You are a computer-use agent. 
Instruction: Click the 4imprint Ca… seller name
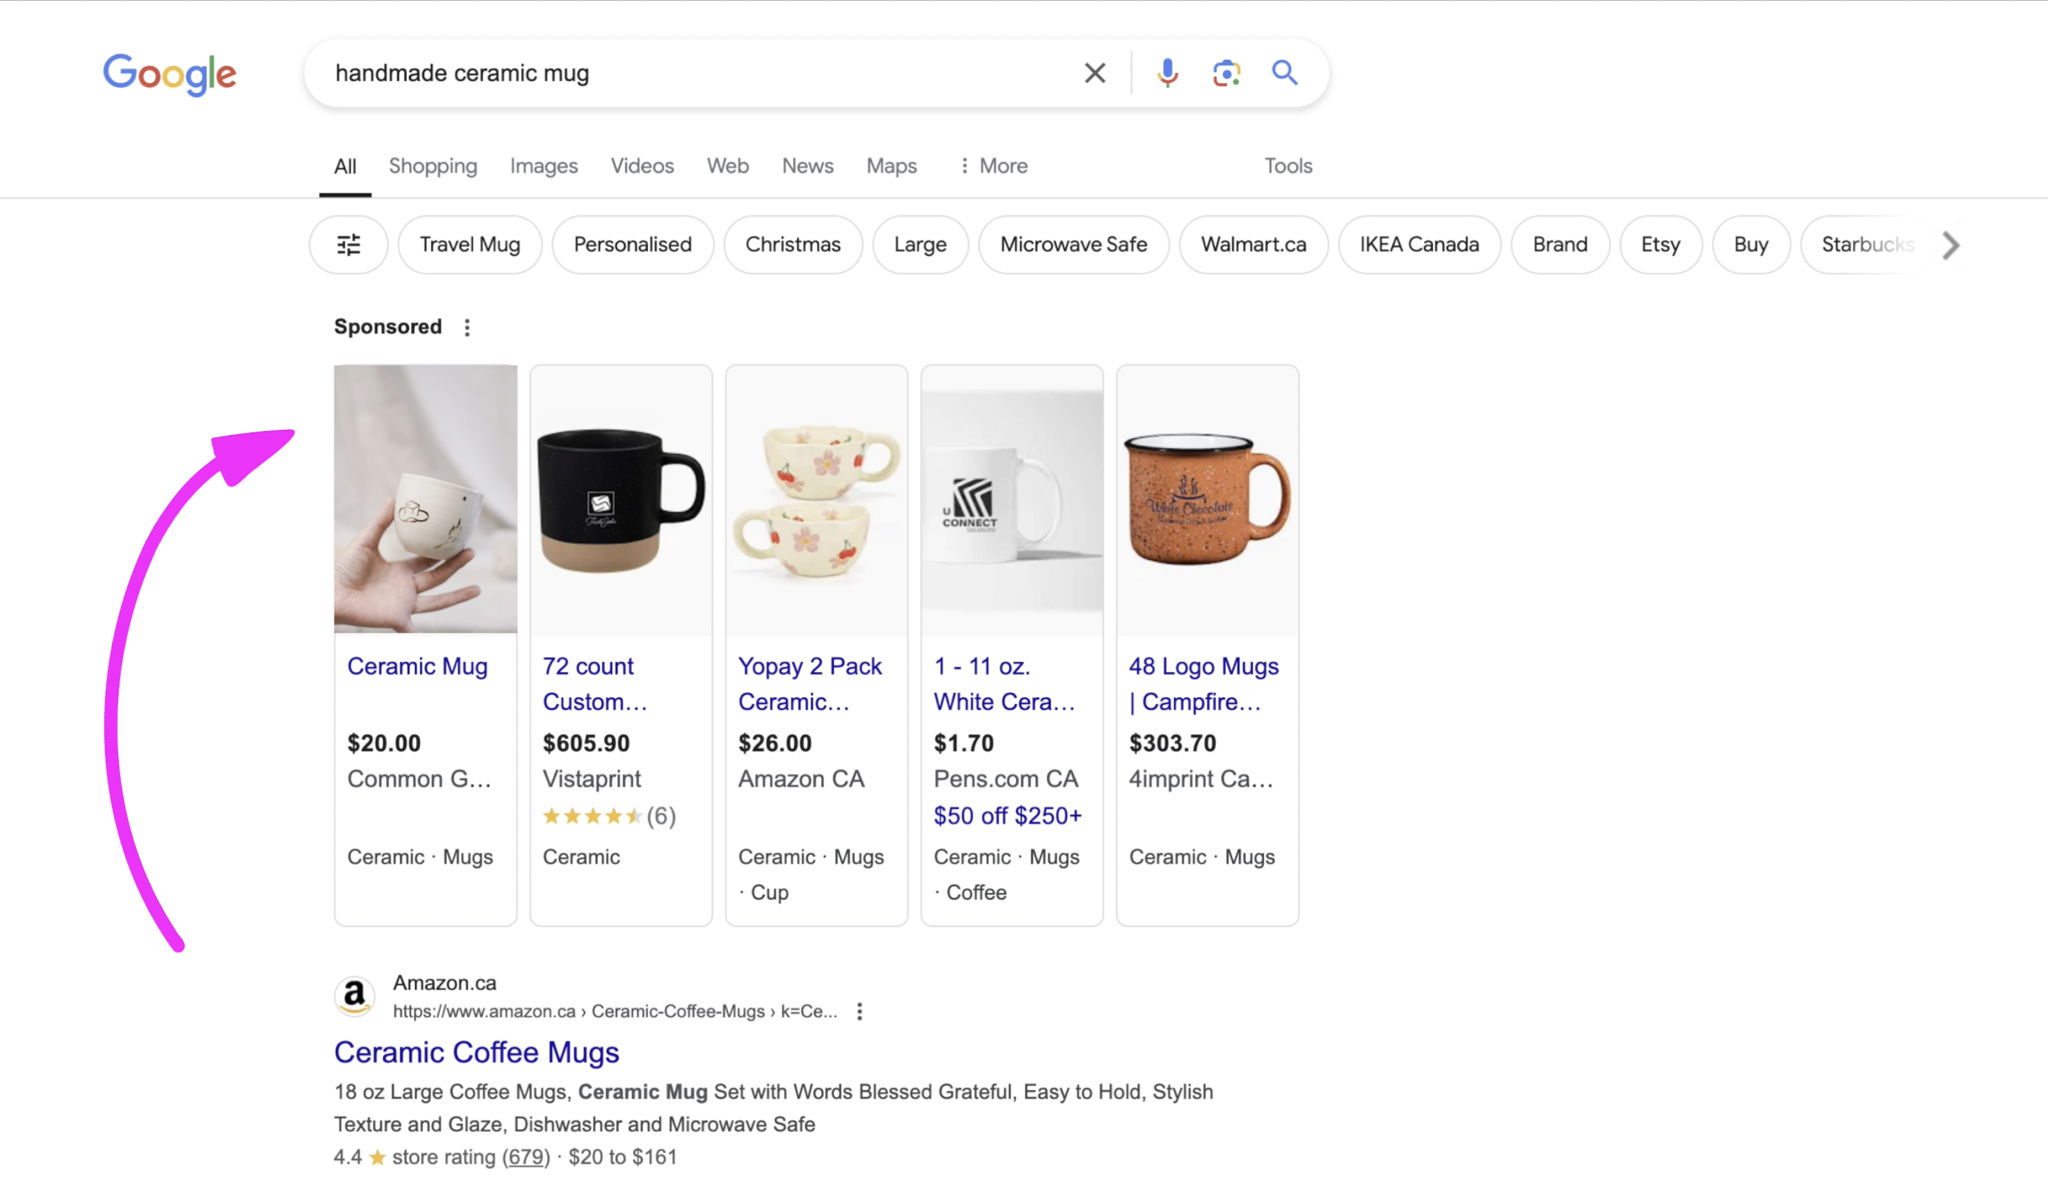click(1201, 779)
